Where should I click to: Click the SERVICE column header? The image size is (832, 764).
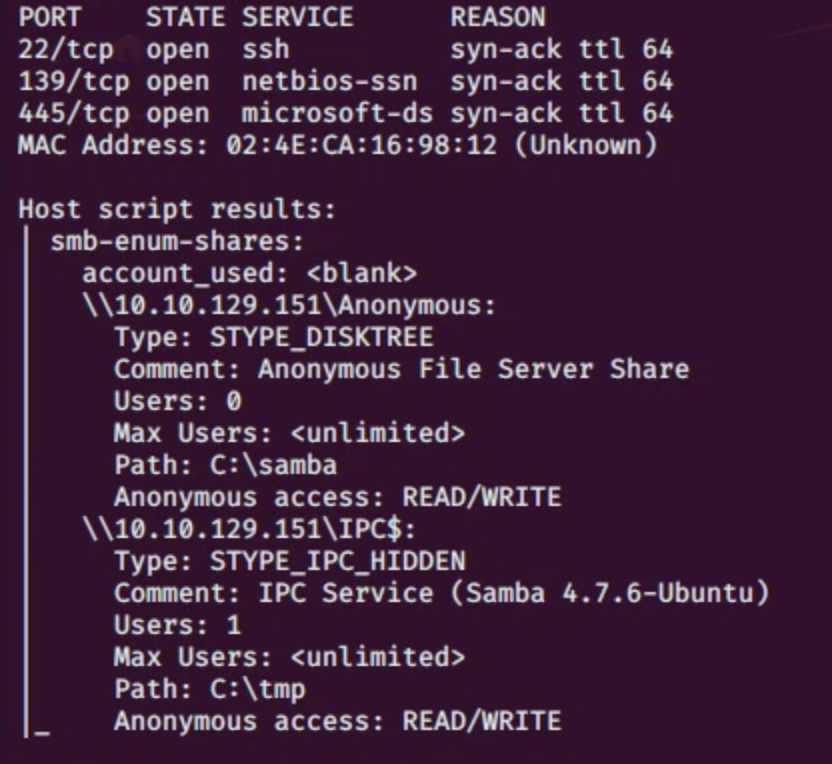click(297, 18)
